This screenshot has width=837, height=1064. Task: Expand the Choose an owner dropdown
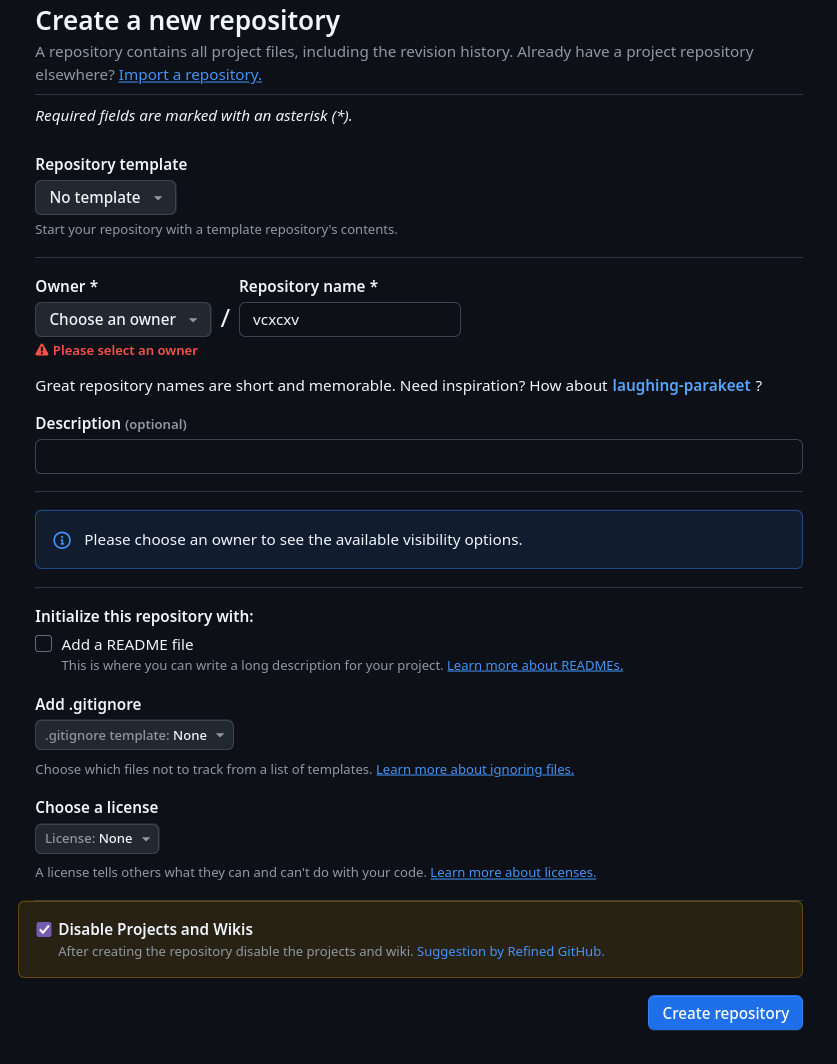coord(123,320)
